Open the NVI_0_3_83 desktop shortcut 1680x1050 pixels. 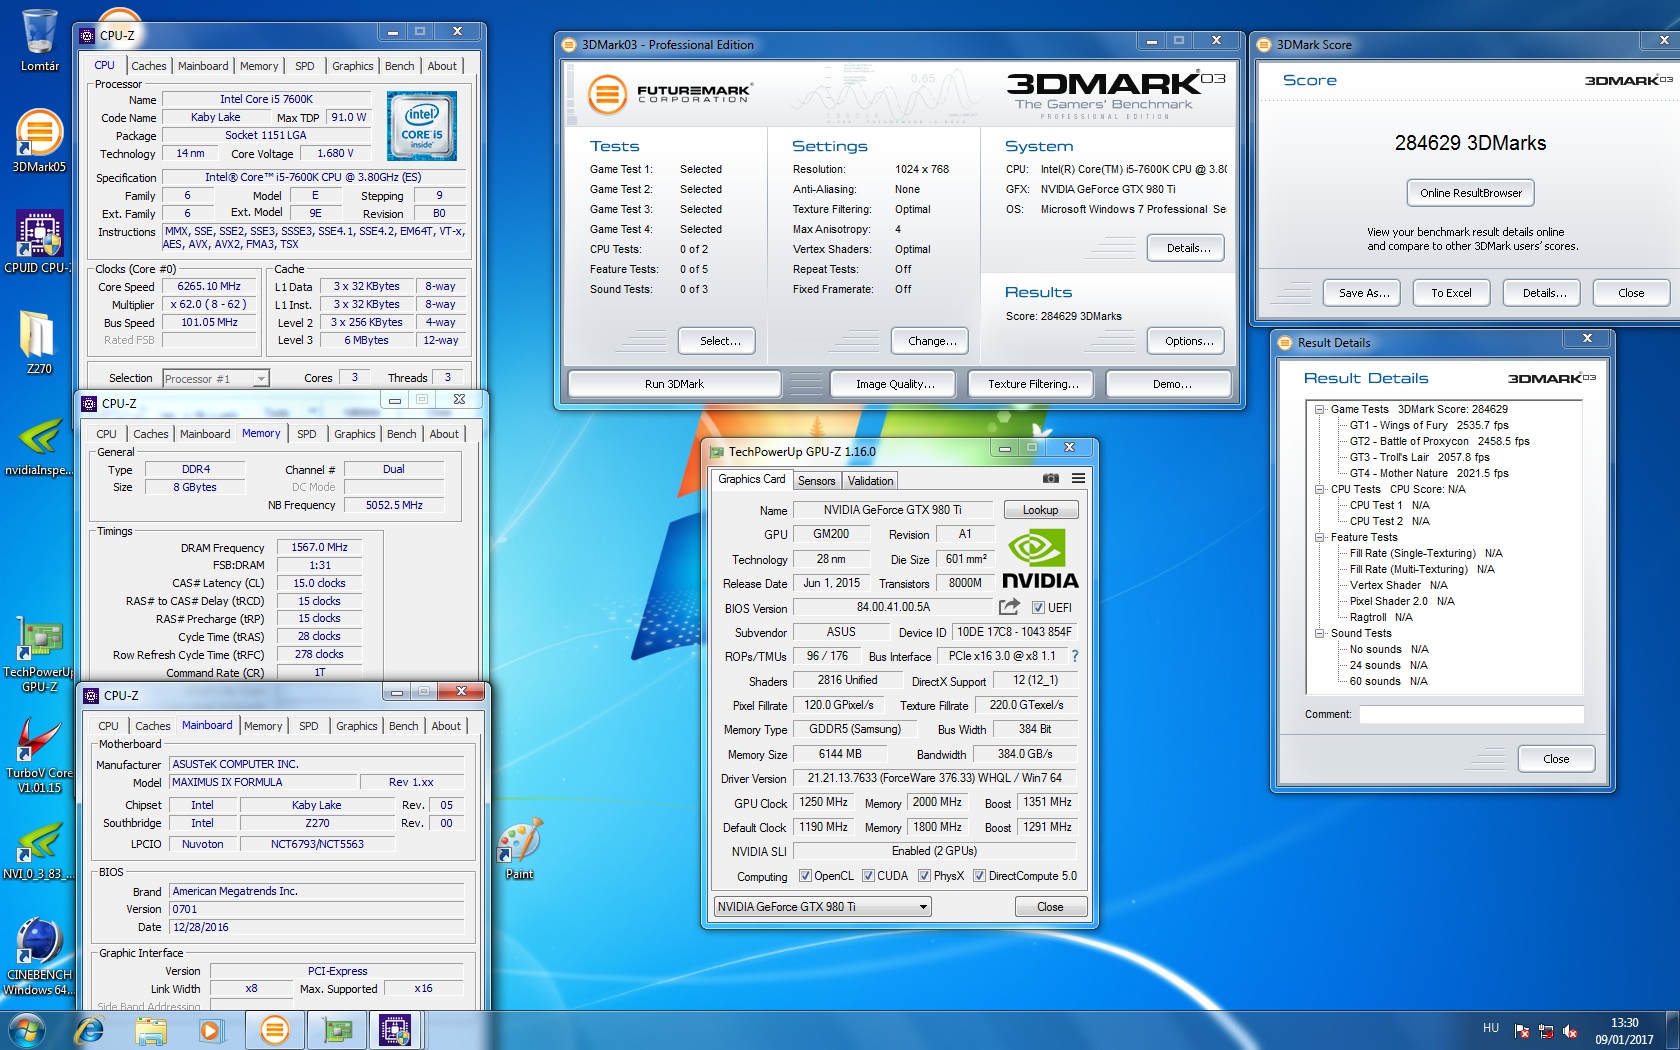[39, 850]
